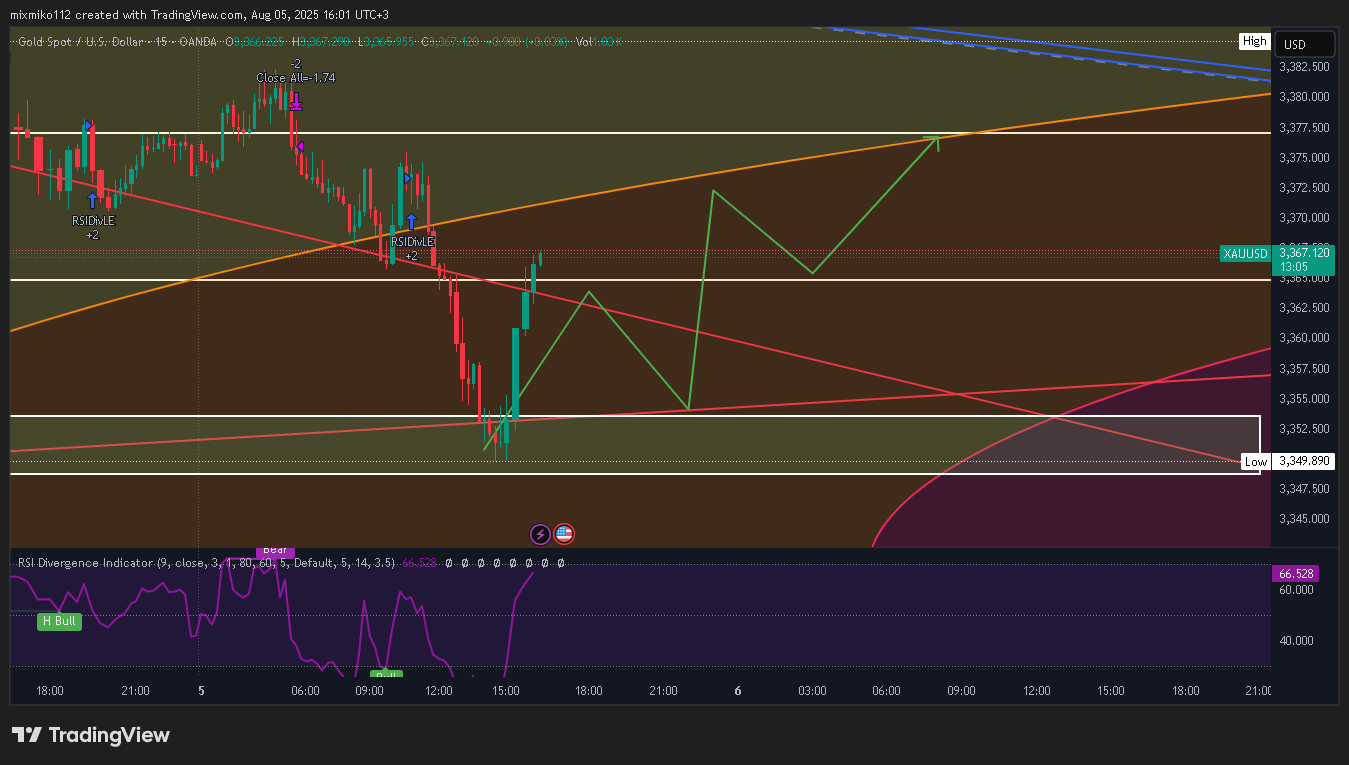Click the 03:00 time axis label
The height and width of the screenshot is (765, 1349).
click(812, 691)
